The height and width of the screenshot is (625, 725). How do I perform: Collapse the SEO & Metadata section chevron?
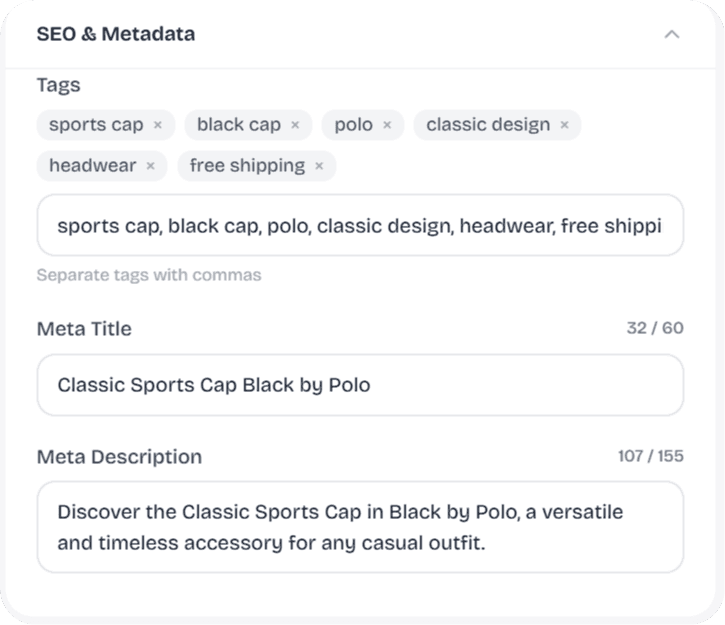pyautogui.click(x=672, y=34)
